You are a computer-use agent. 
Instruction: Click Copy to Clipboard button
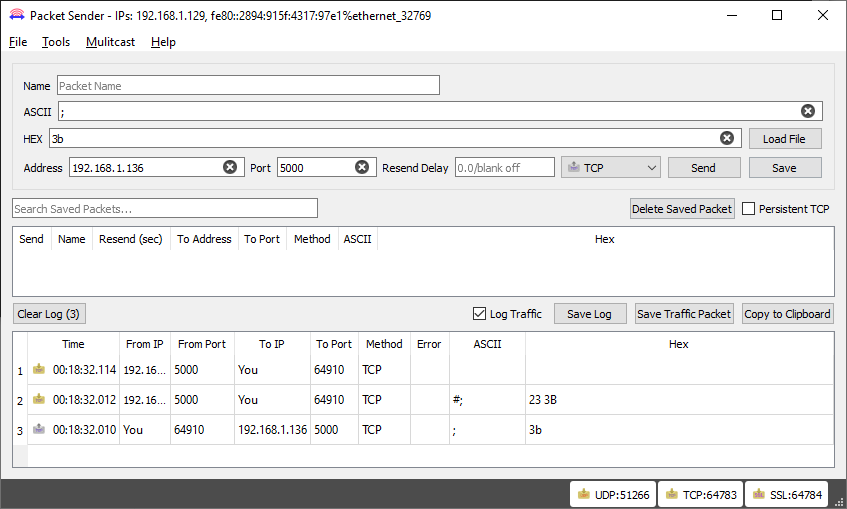pyautogui.click(x=788, y=314)
